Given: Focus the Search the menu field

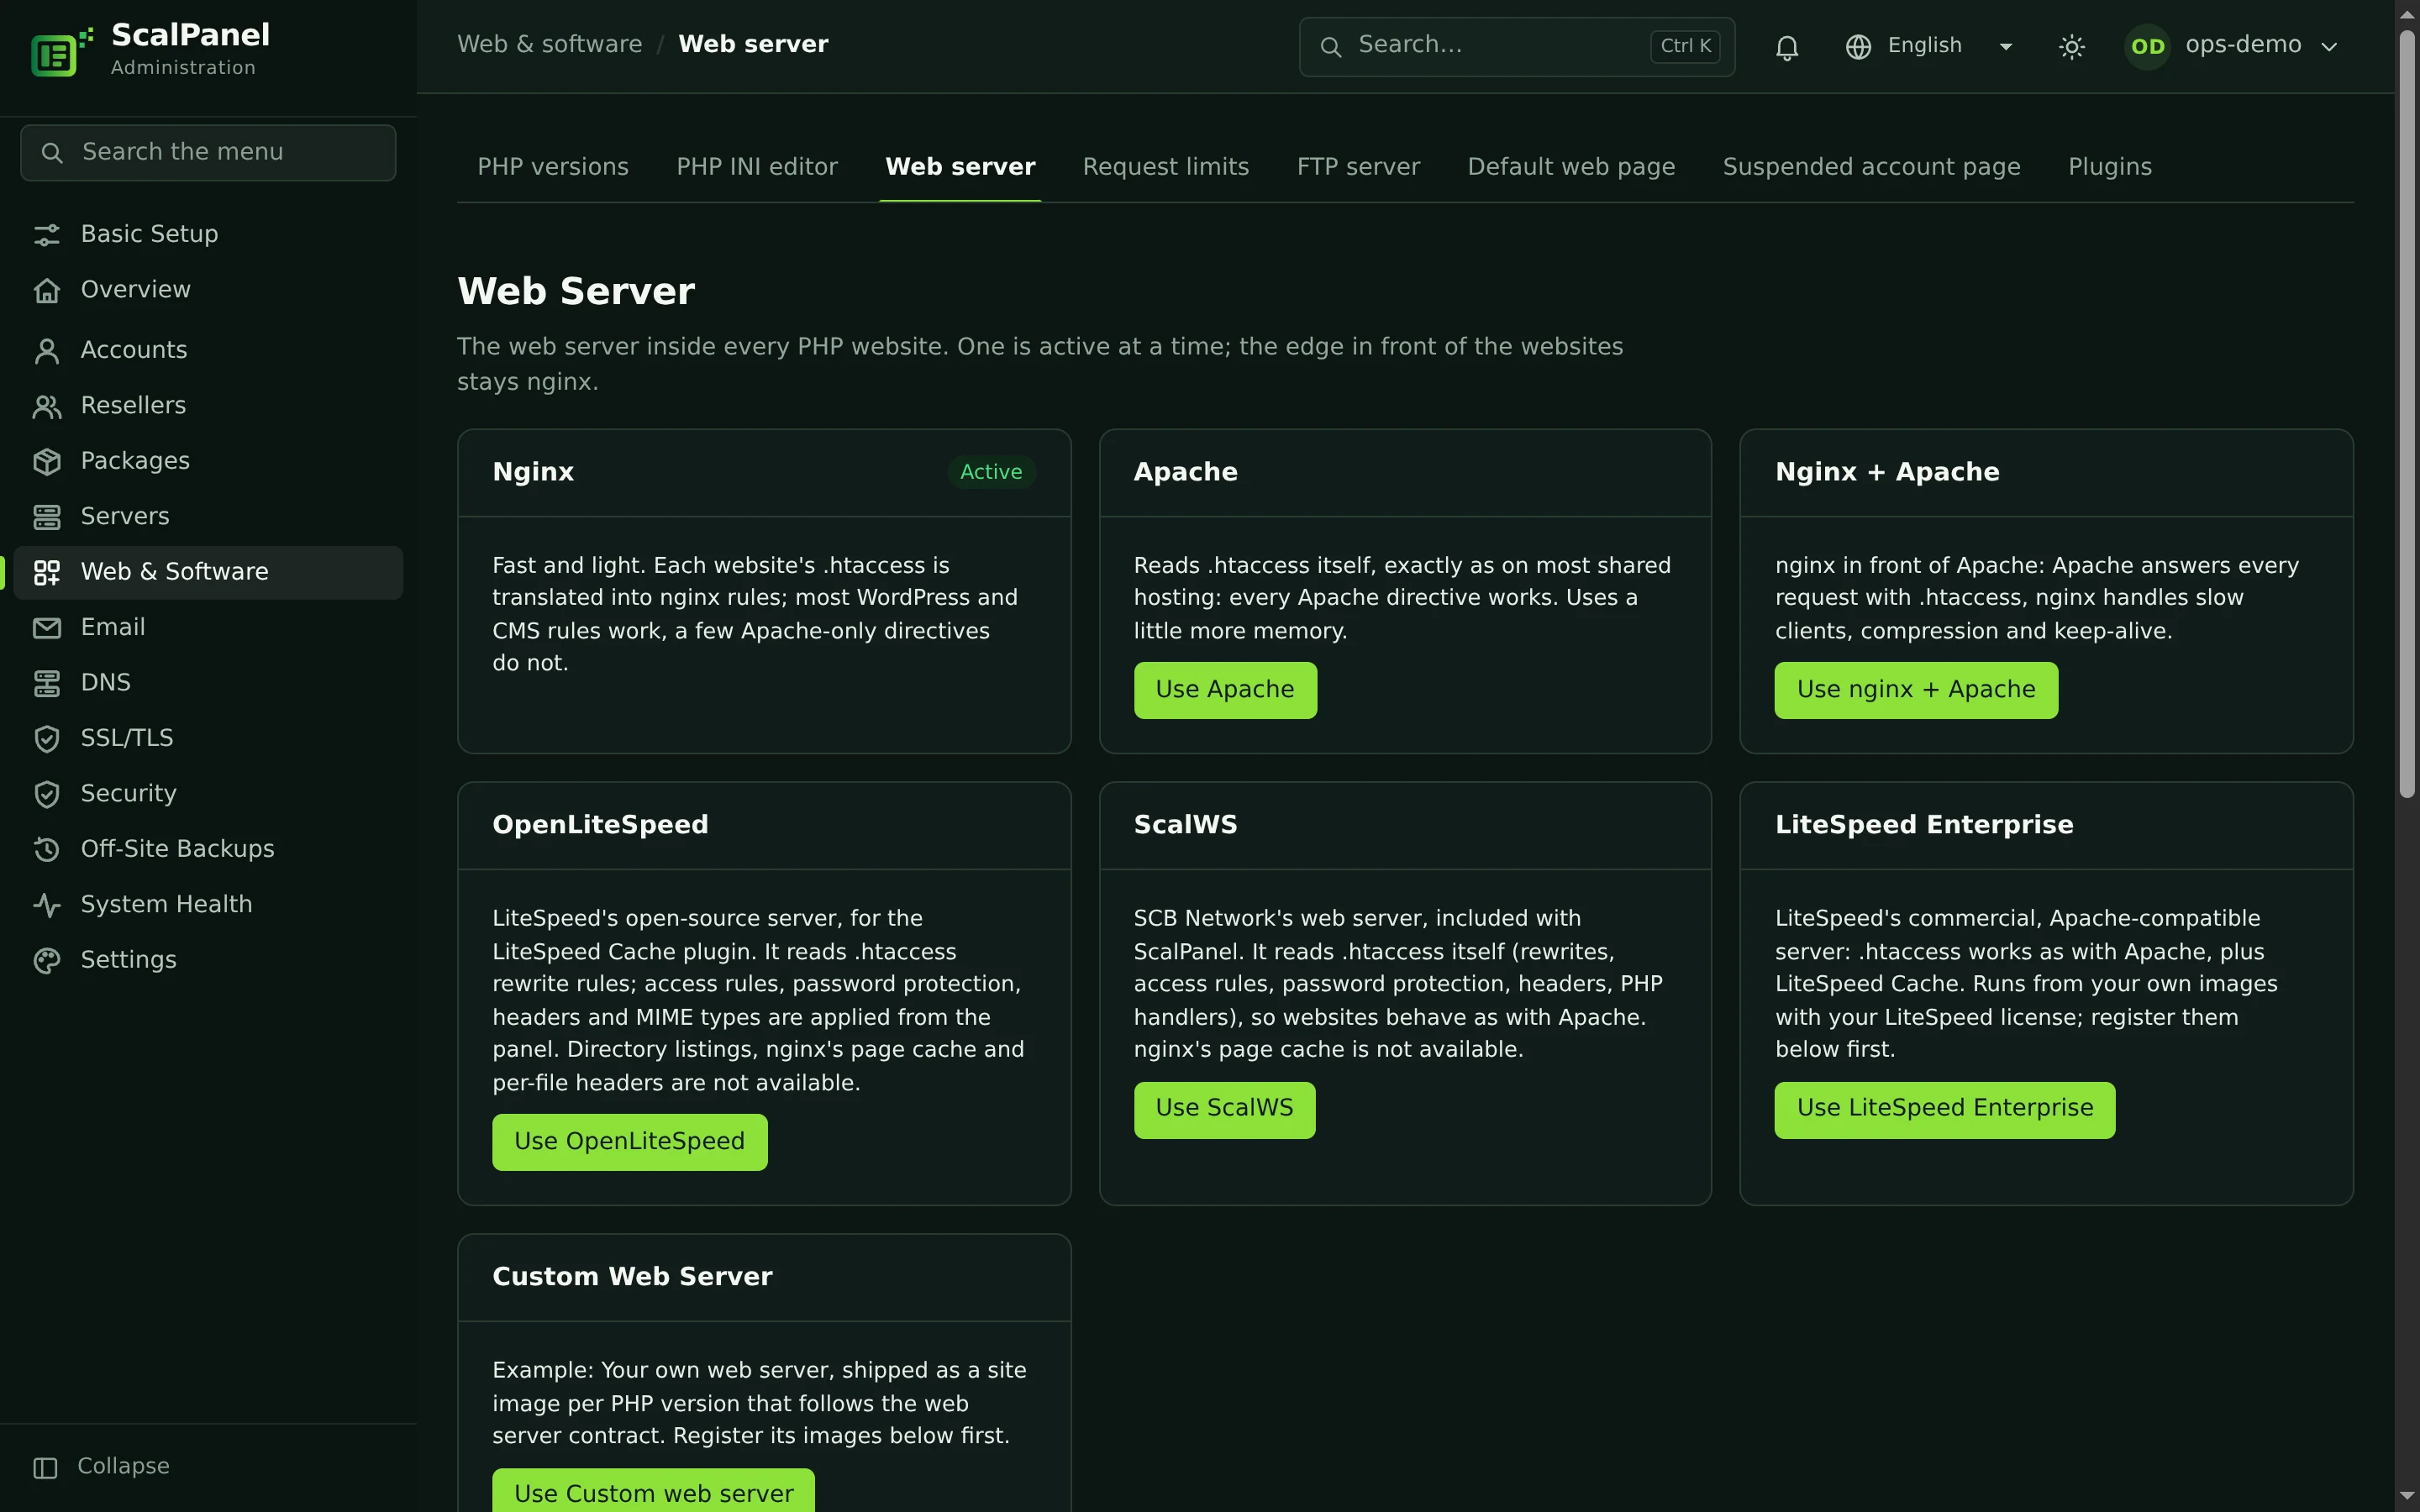Looking at the screenshot, I should [208, 153].
